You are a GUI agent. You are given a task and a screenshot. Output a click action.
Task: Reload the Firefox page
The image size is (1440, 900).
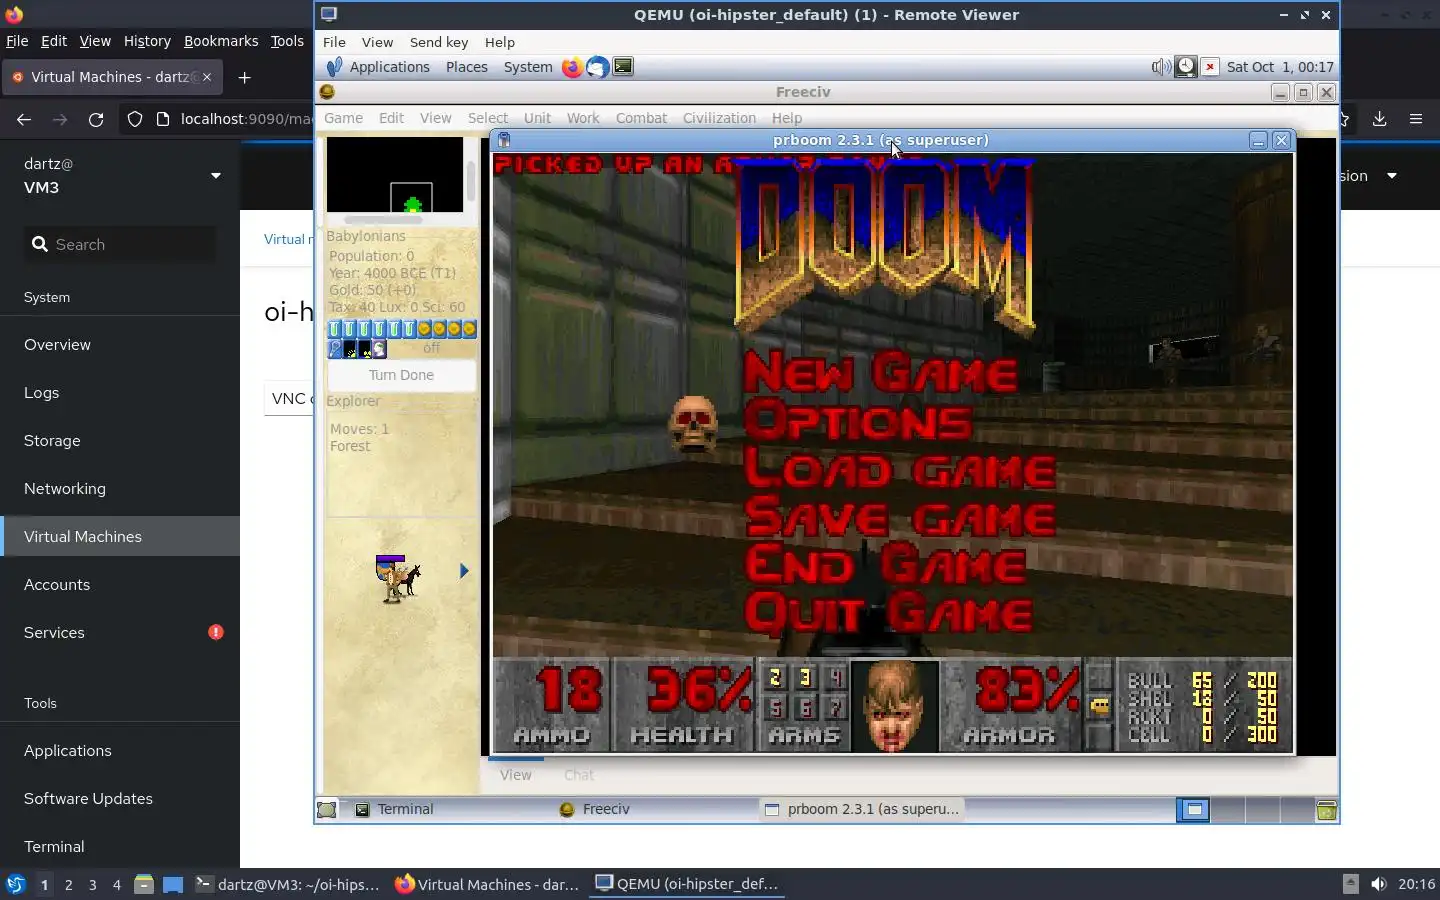[x=96, y=119]
